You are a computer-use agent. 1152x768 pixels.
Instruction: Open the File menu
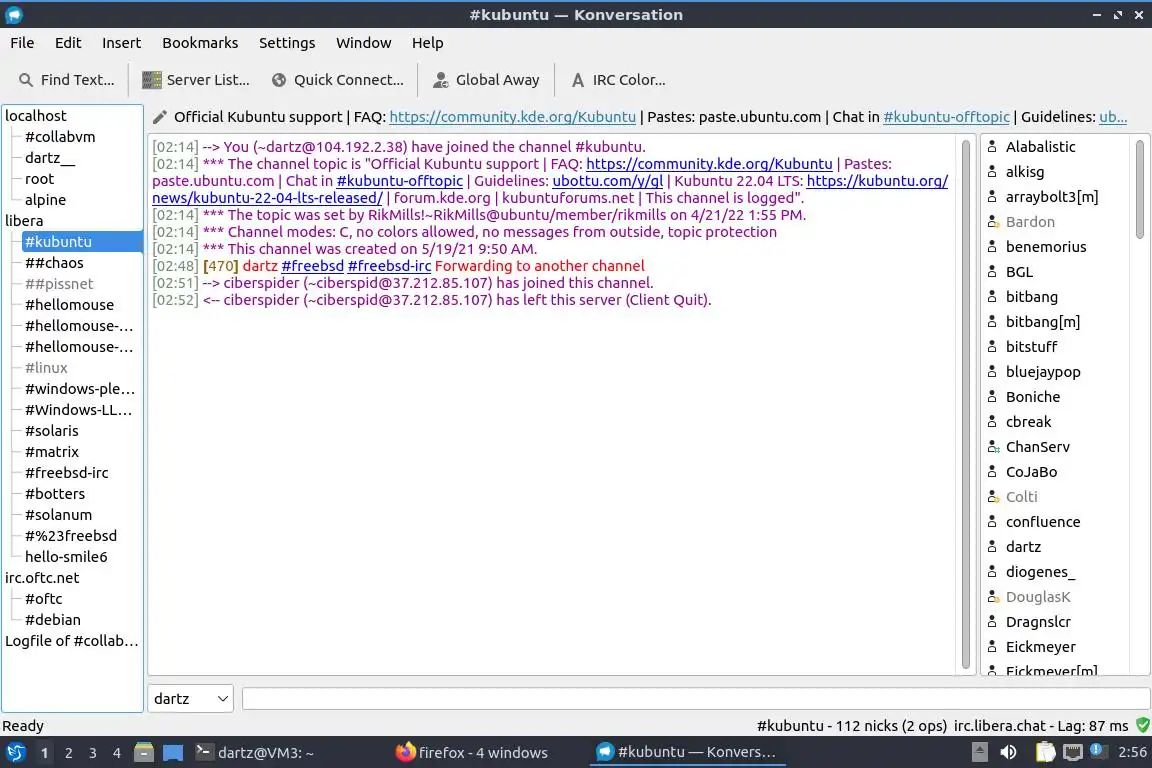22,43
